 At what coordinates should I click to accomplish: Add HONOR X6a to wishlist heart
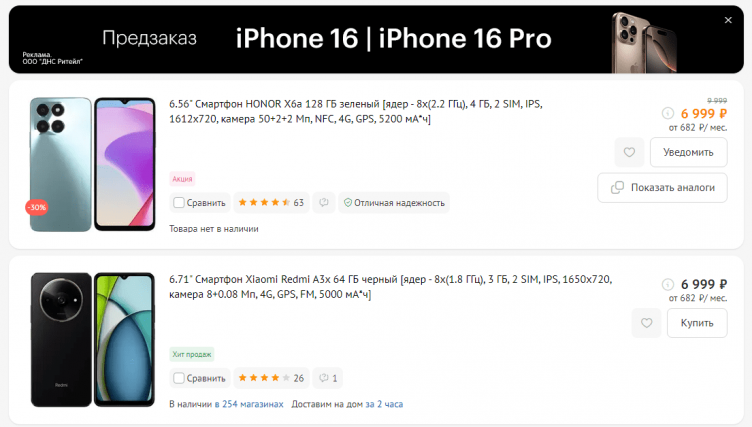point(629,153)
